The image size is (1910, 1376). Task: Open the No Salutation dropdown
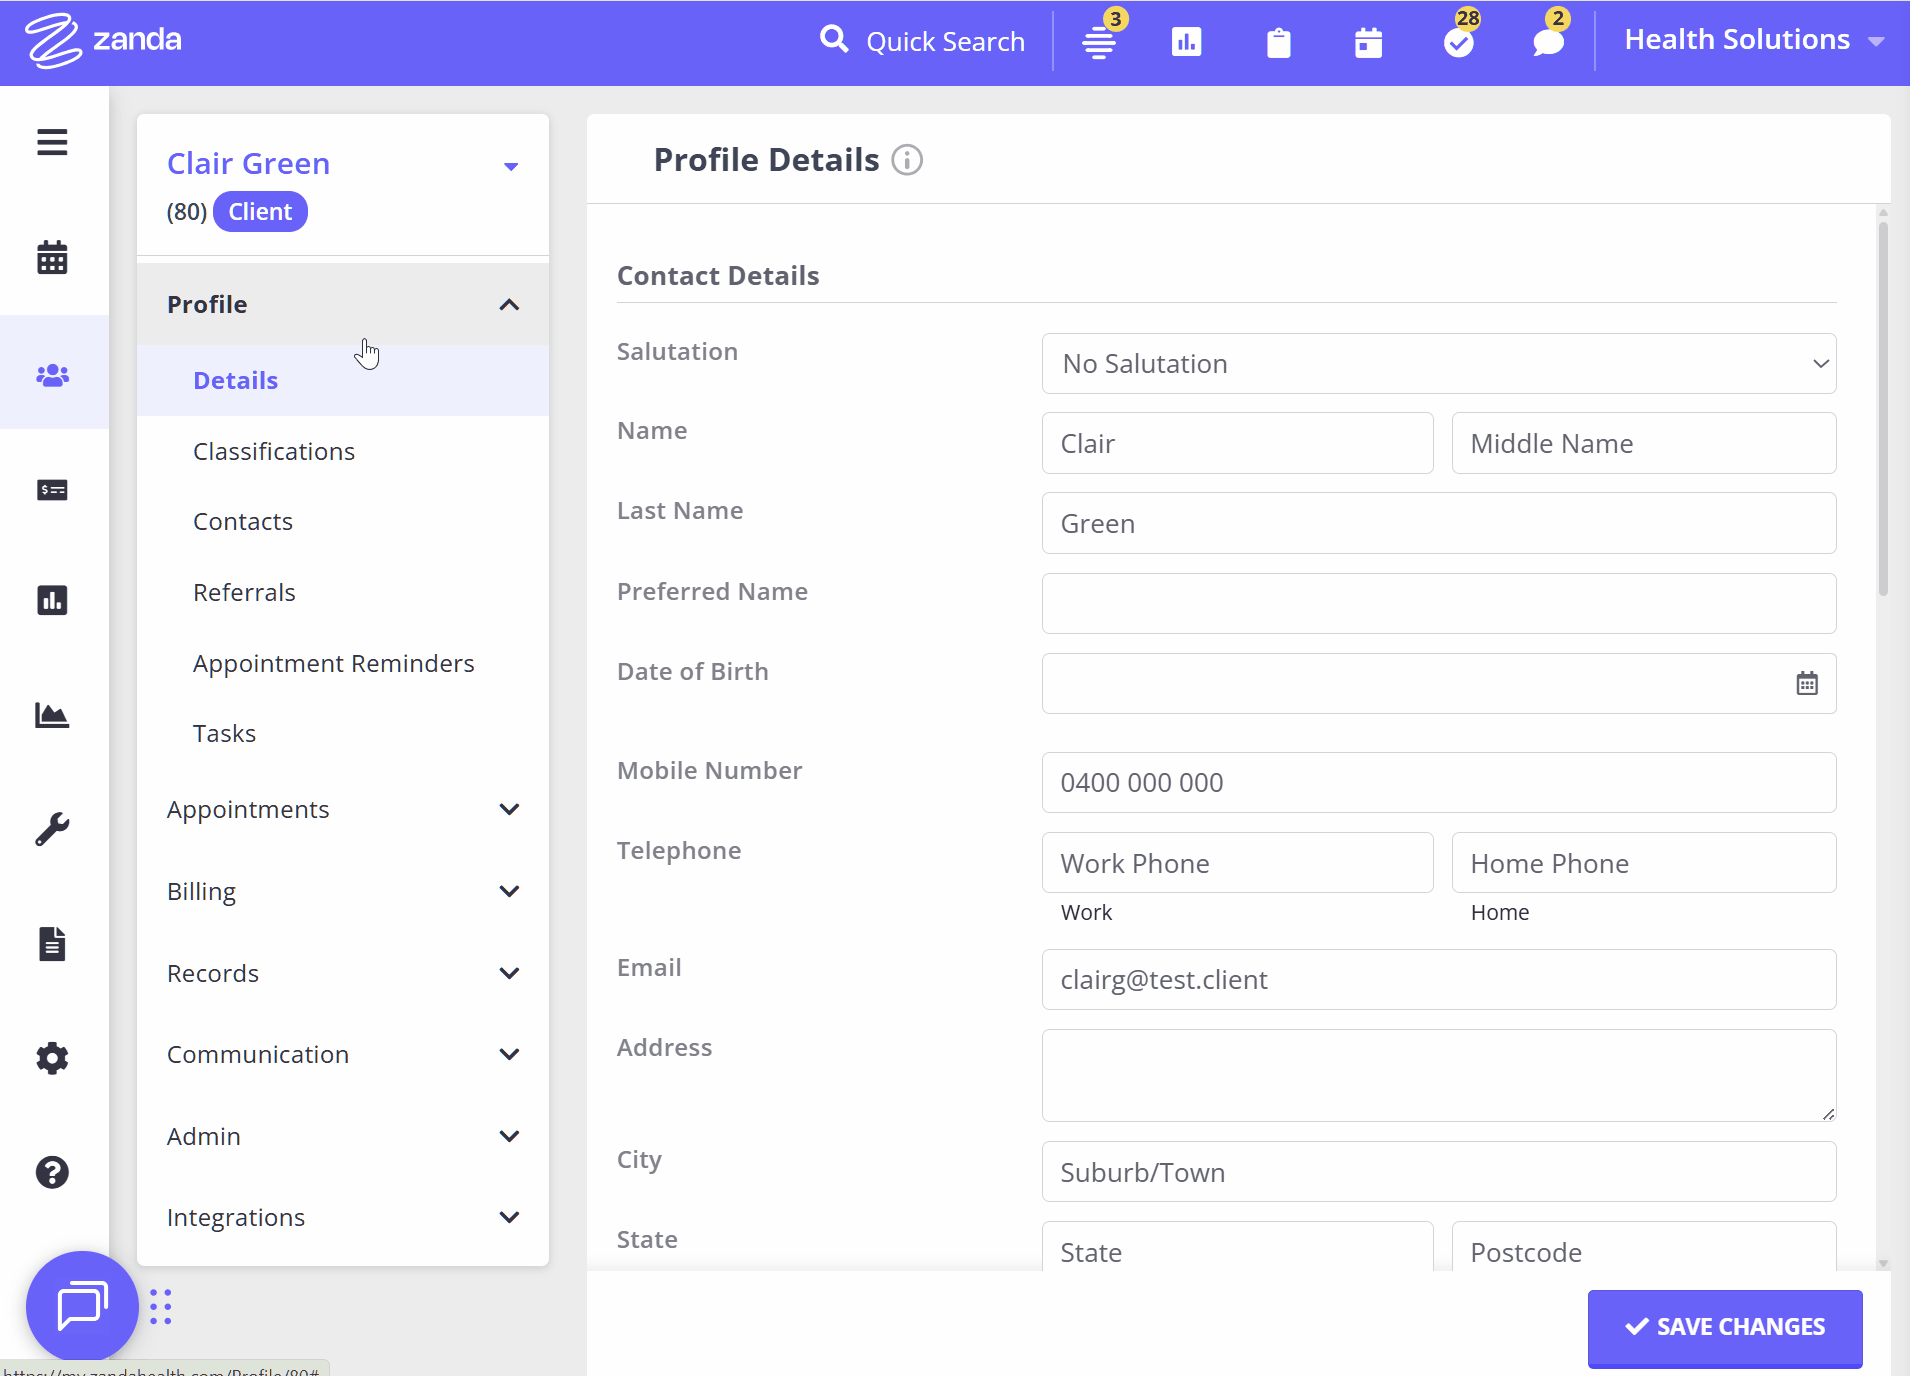(1438, 363)
